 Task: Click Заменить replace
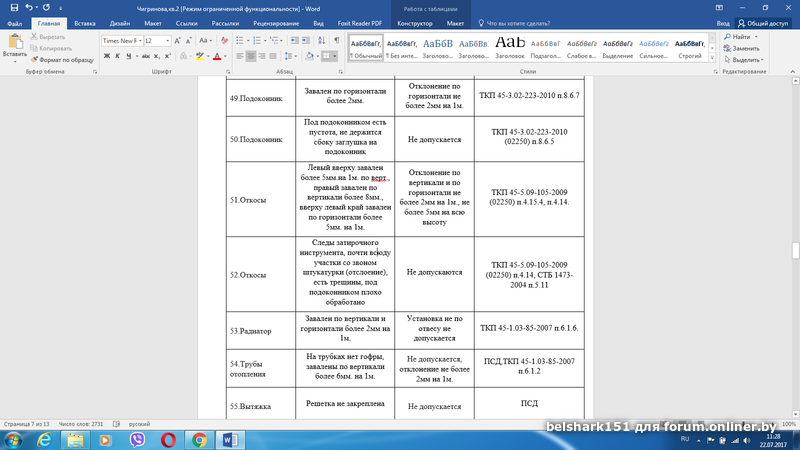coord(741,48)
